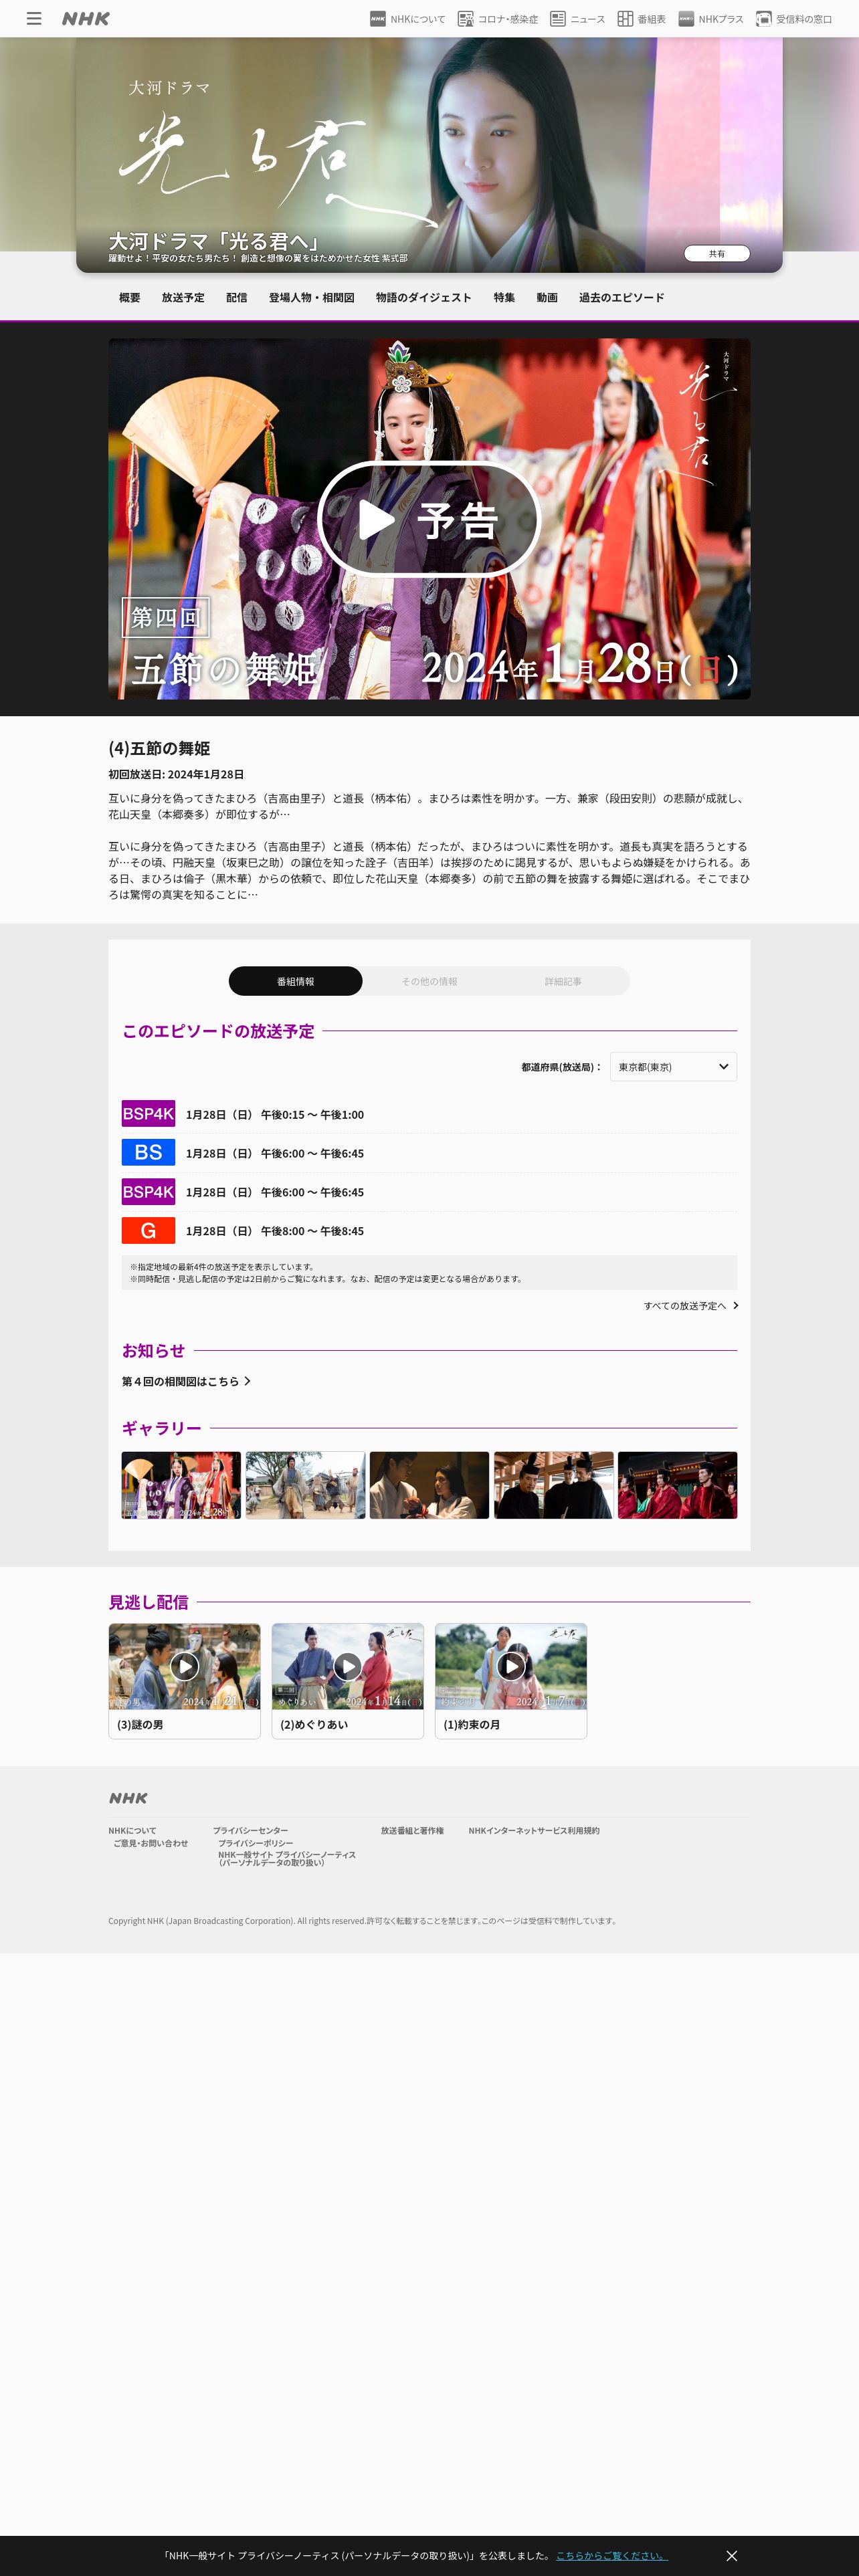Open footer 放送番組と著作権 link
This screenshot has height=2576, width=859.
coord(412,1831)
